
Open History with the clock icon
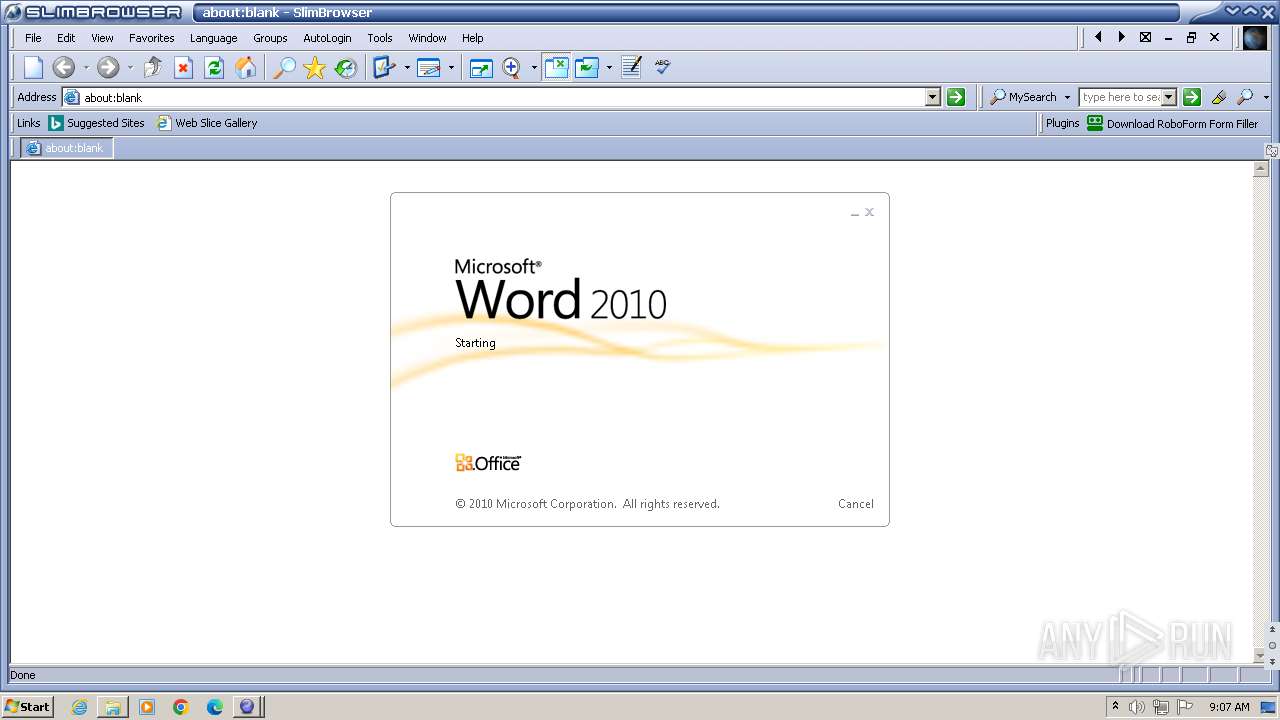(x=346, y=67)
